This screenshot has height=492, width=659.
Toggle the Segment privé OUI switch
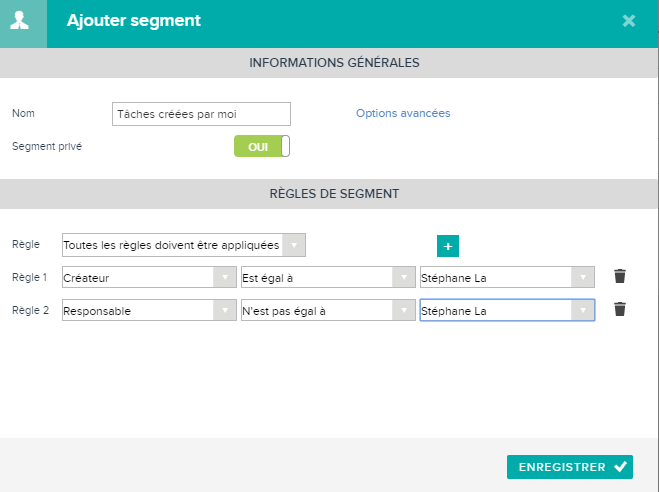(x=262, y=146)
